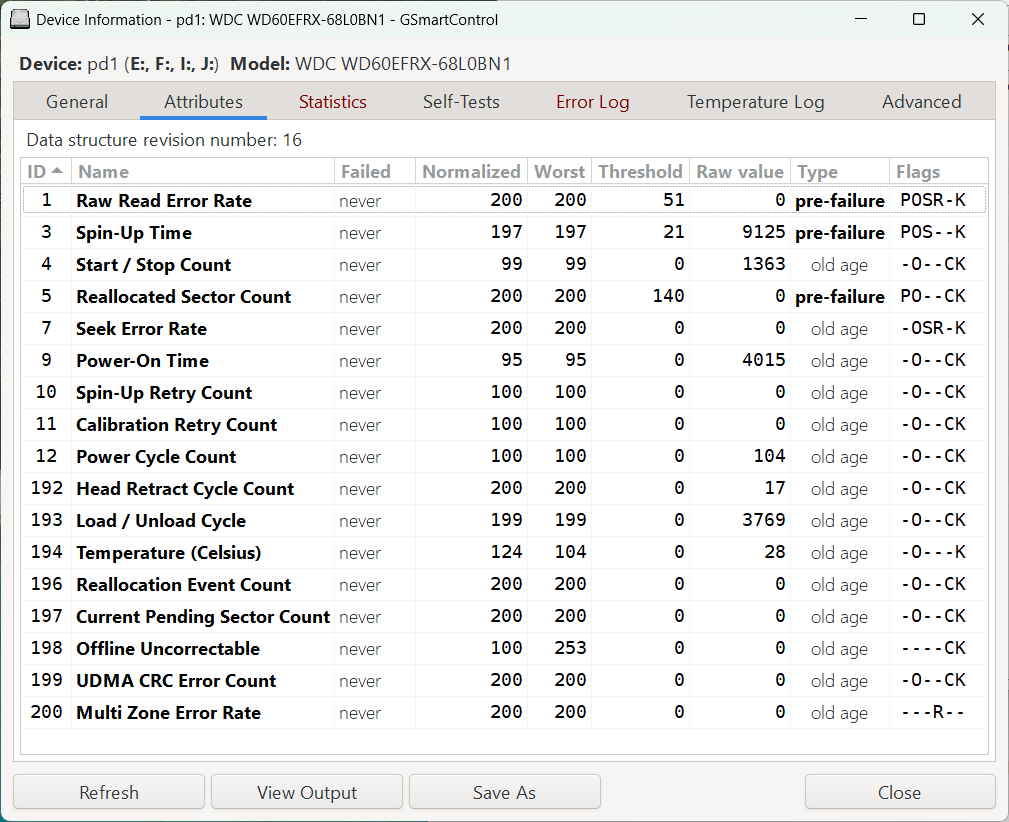Click the Save As button

click(504, 792)
